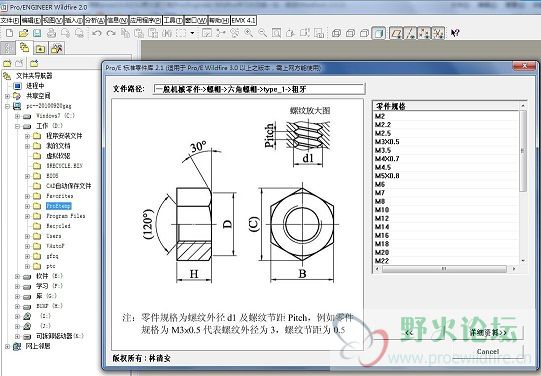Click the zoom out magnifier icon
Viewport: 541px width, 376px height.
tap(263, 33)
